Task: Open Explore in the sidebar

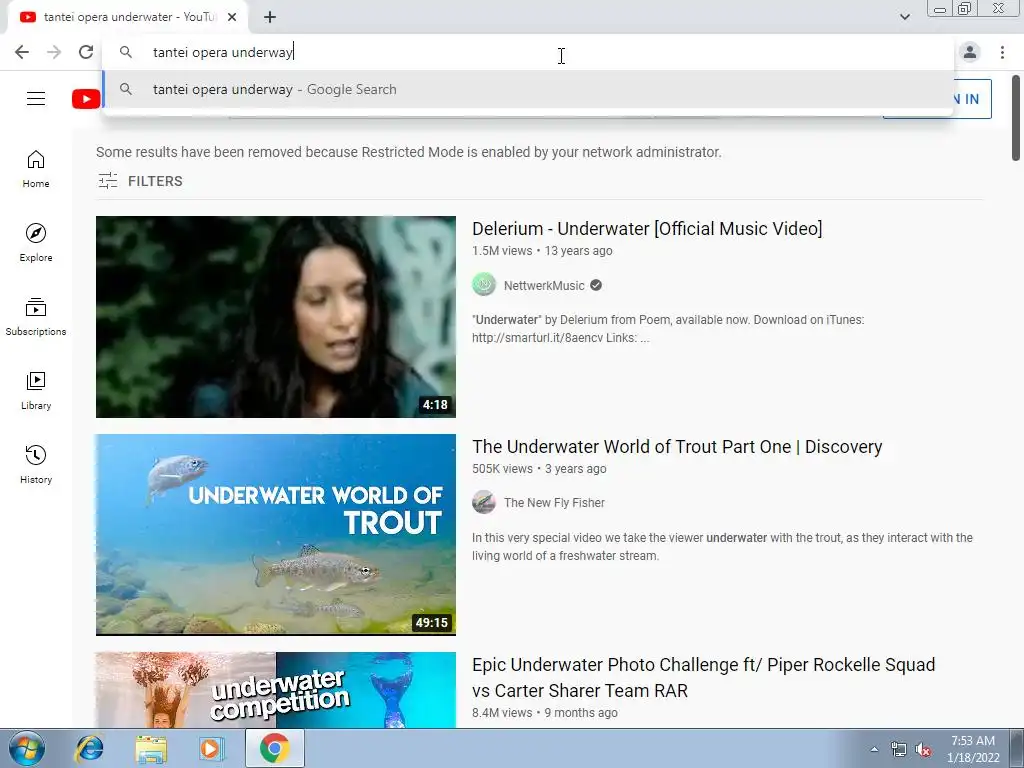Action: (36, 243)
